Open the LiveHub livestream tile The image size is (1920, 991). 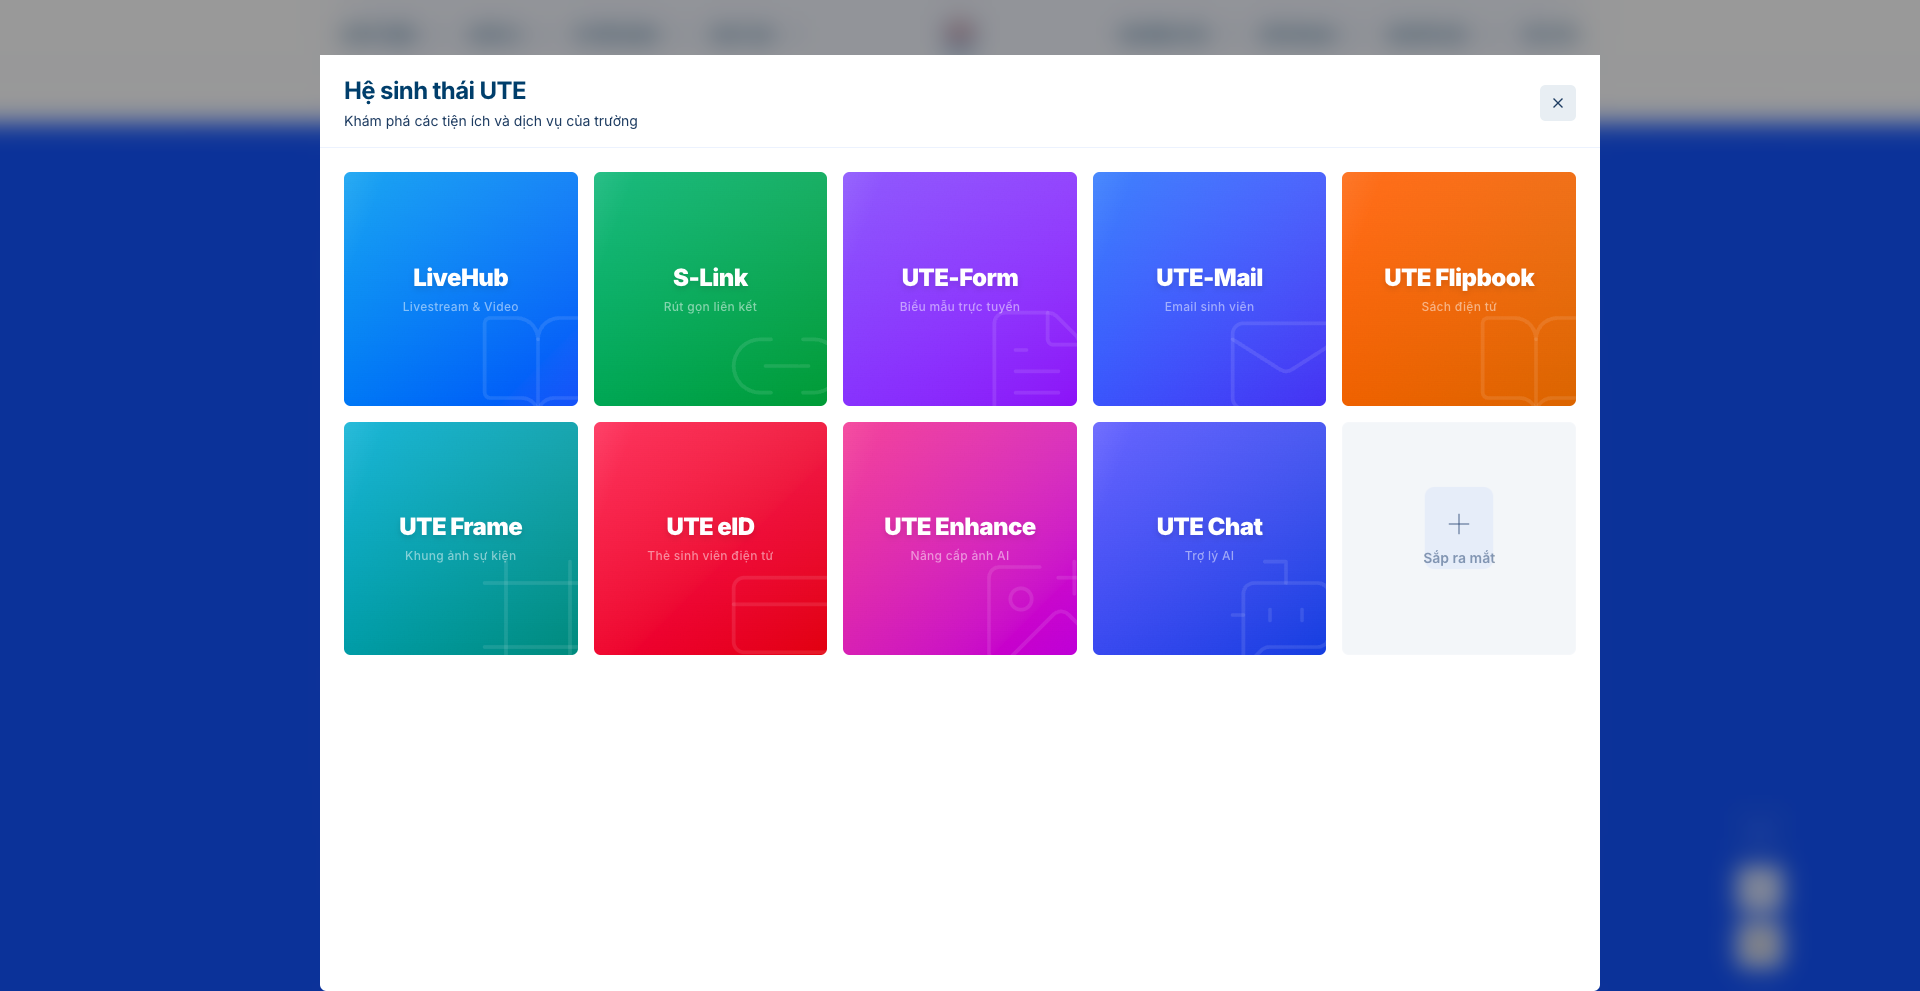(x=460, y=288)
